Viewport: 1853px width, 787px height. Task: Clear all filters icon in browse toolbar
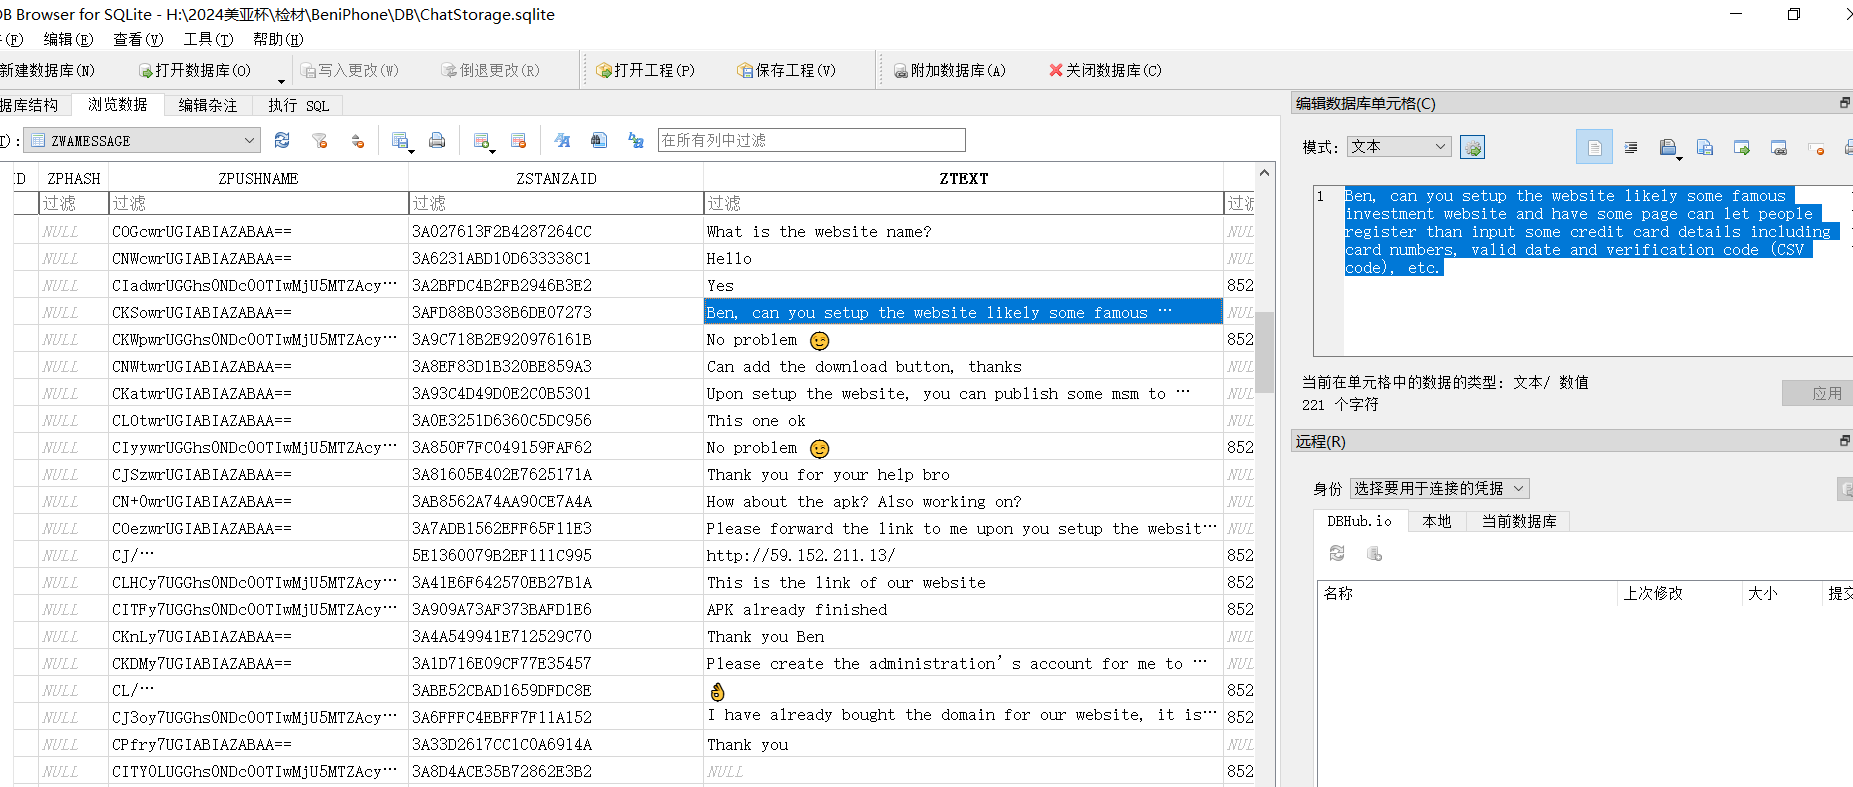click(x=320, y=141)
